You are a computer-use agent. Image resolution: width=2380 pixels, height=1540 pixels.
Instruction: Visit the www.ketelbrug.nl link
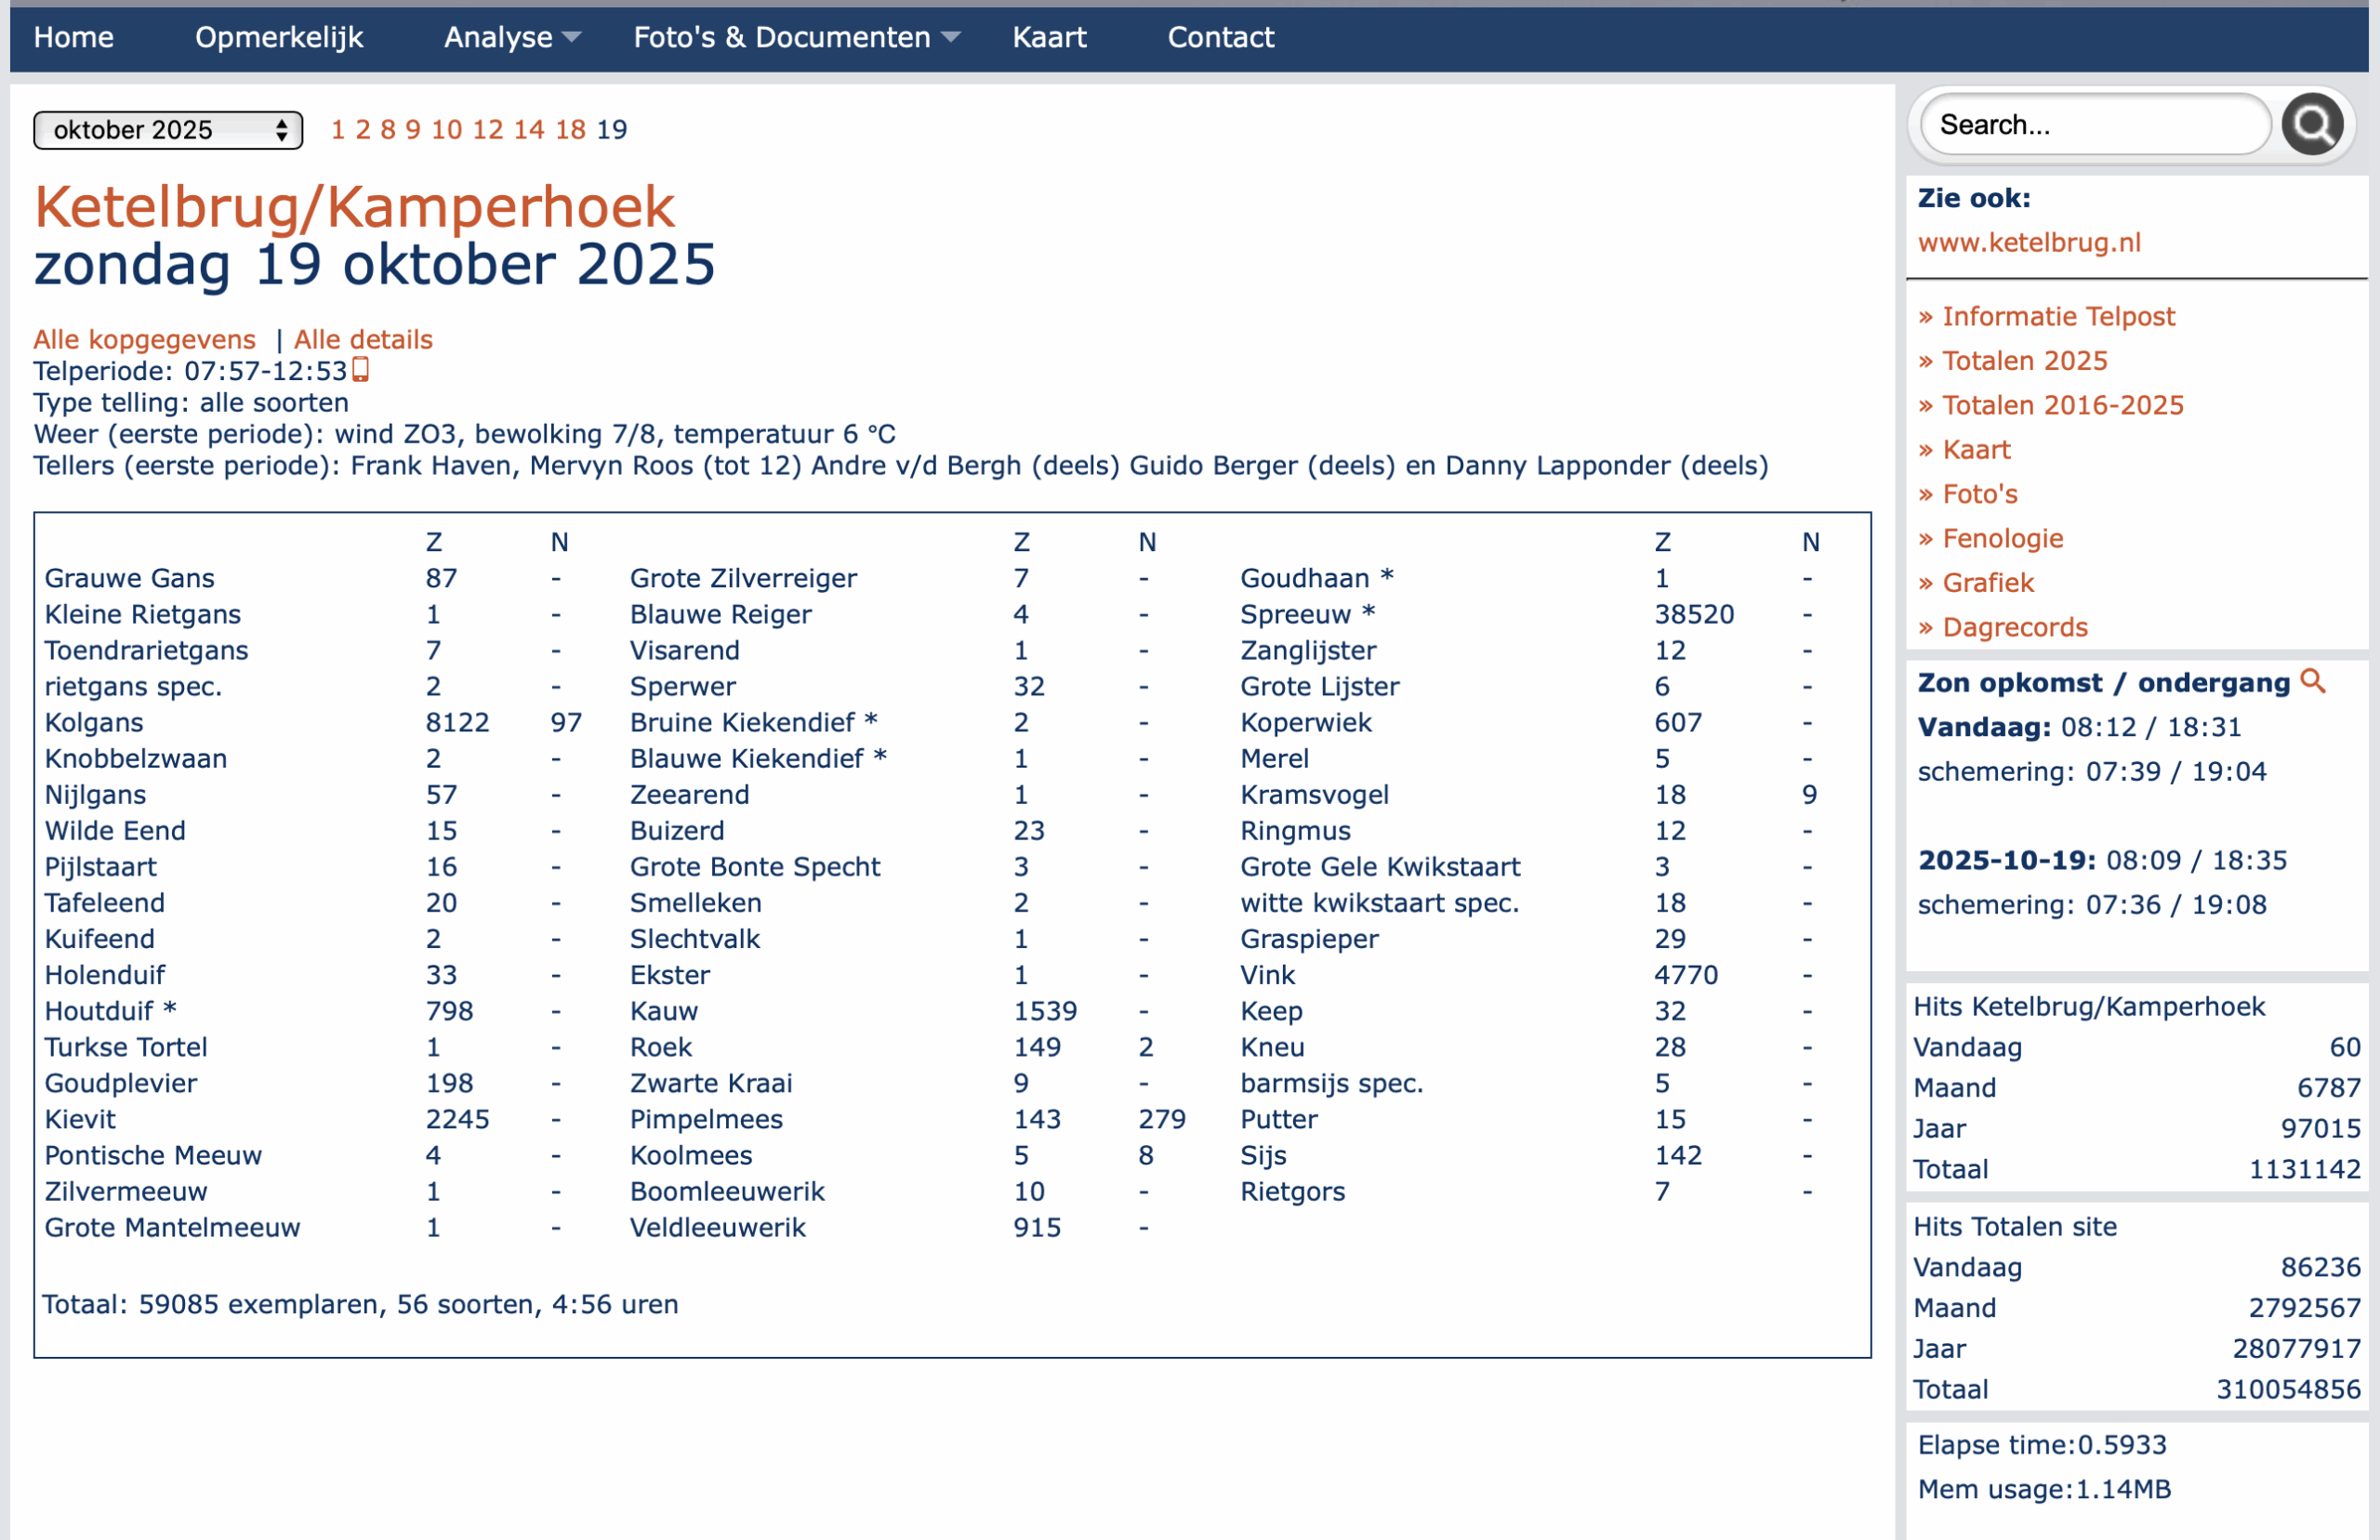[x=2029, y=242]
